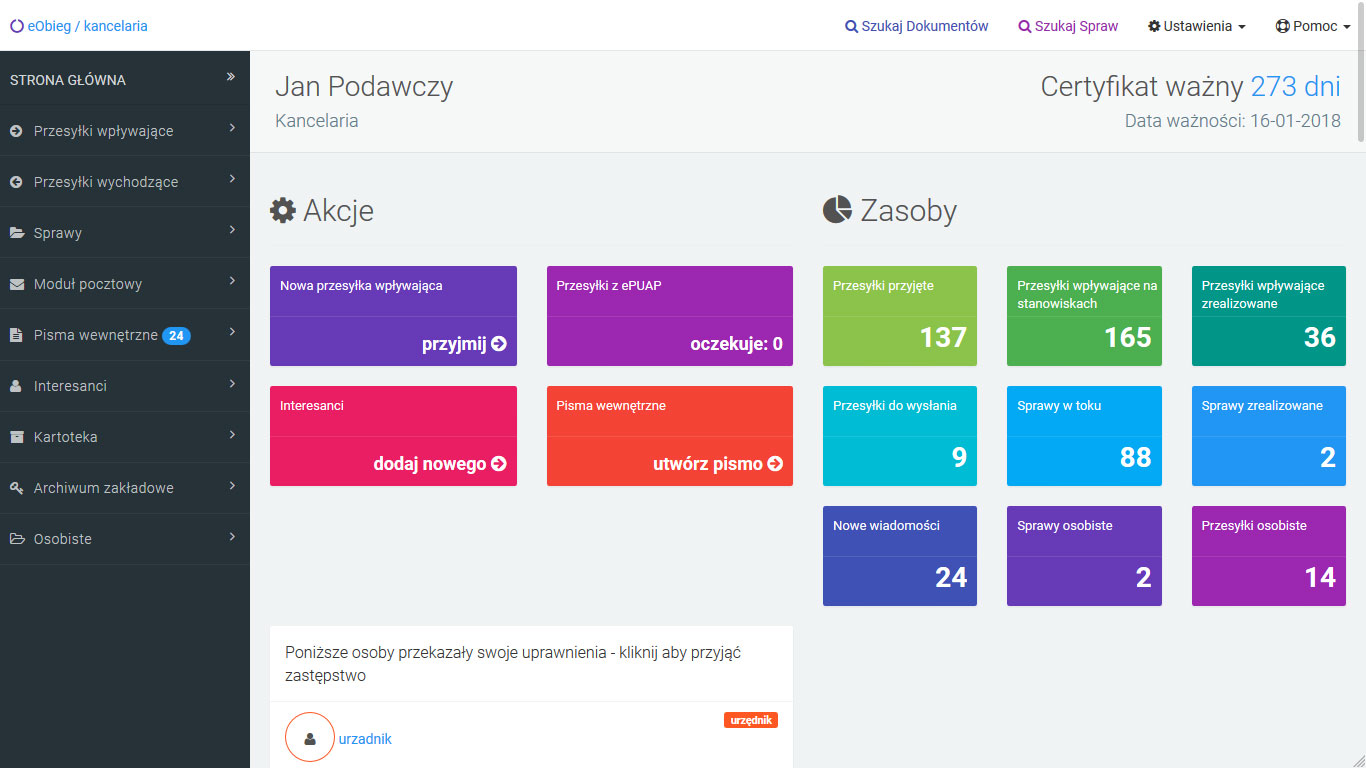
Task: Expand the Sprawy sidebar section chevron
Action: pos(231,230)
